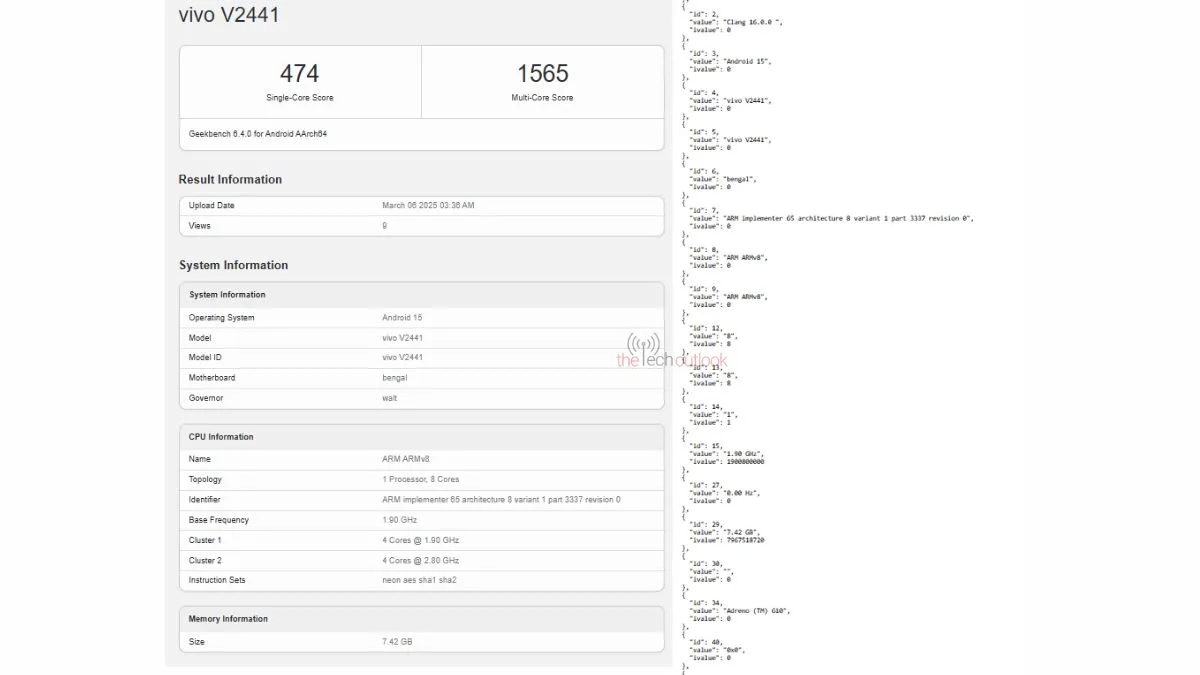Image resolution: width=1200 pixels, height=675 pixels.
Task: Select '4 Cores @ 1.90 GHz' value
Action: [x=421, y=540]
